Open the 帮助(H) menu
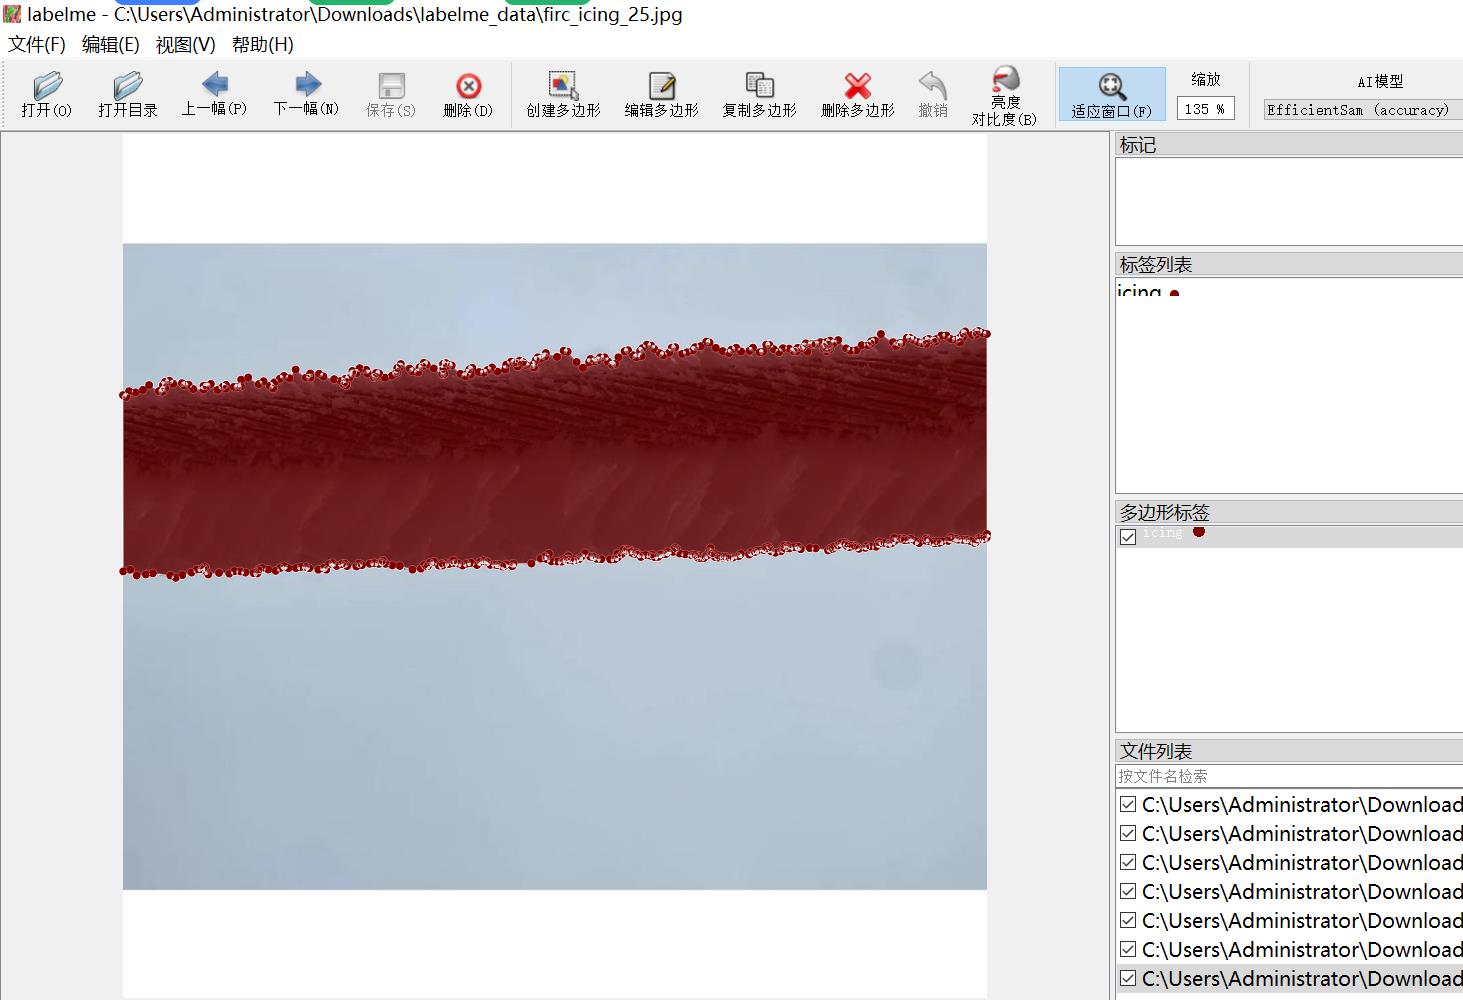 [x=262, y=45]
